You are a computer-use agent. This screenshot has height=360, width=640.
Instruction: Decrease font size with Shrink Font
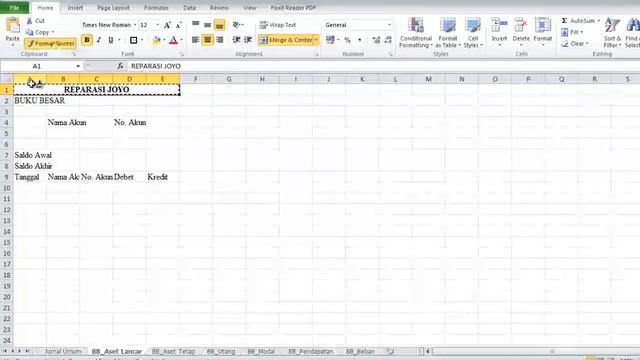178,25
